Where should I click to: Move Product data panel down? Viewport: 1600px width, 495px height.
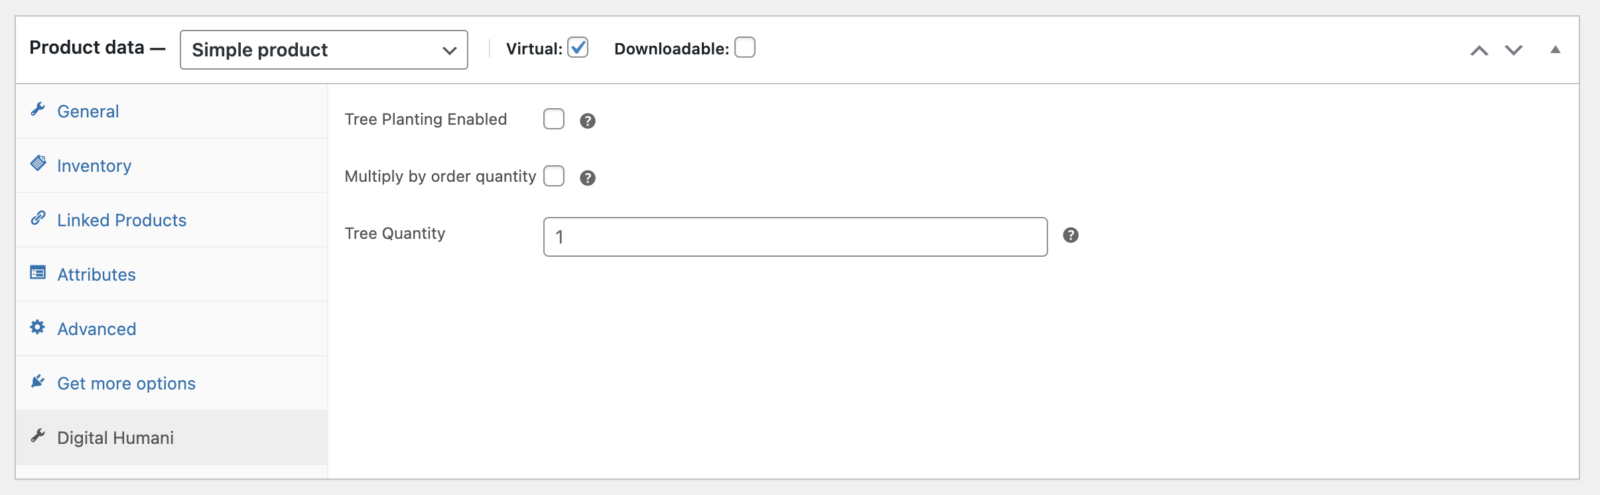tap(1514, 50)
